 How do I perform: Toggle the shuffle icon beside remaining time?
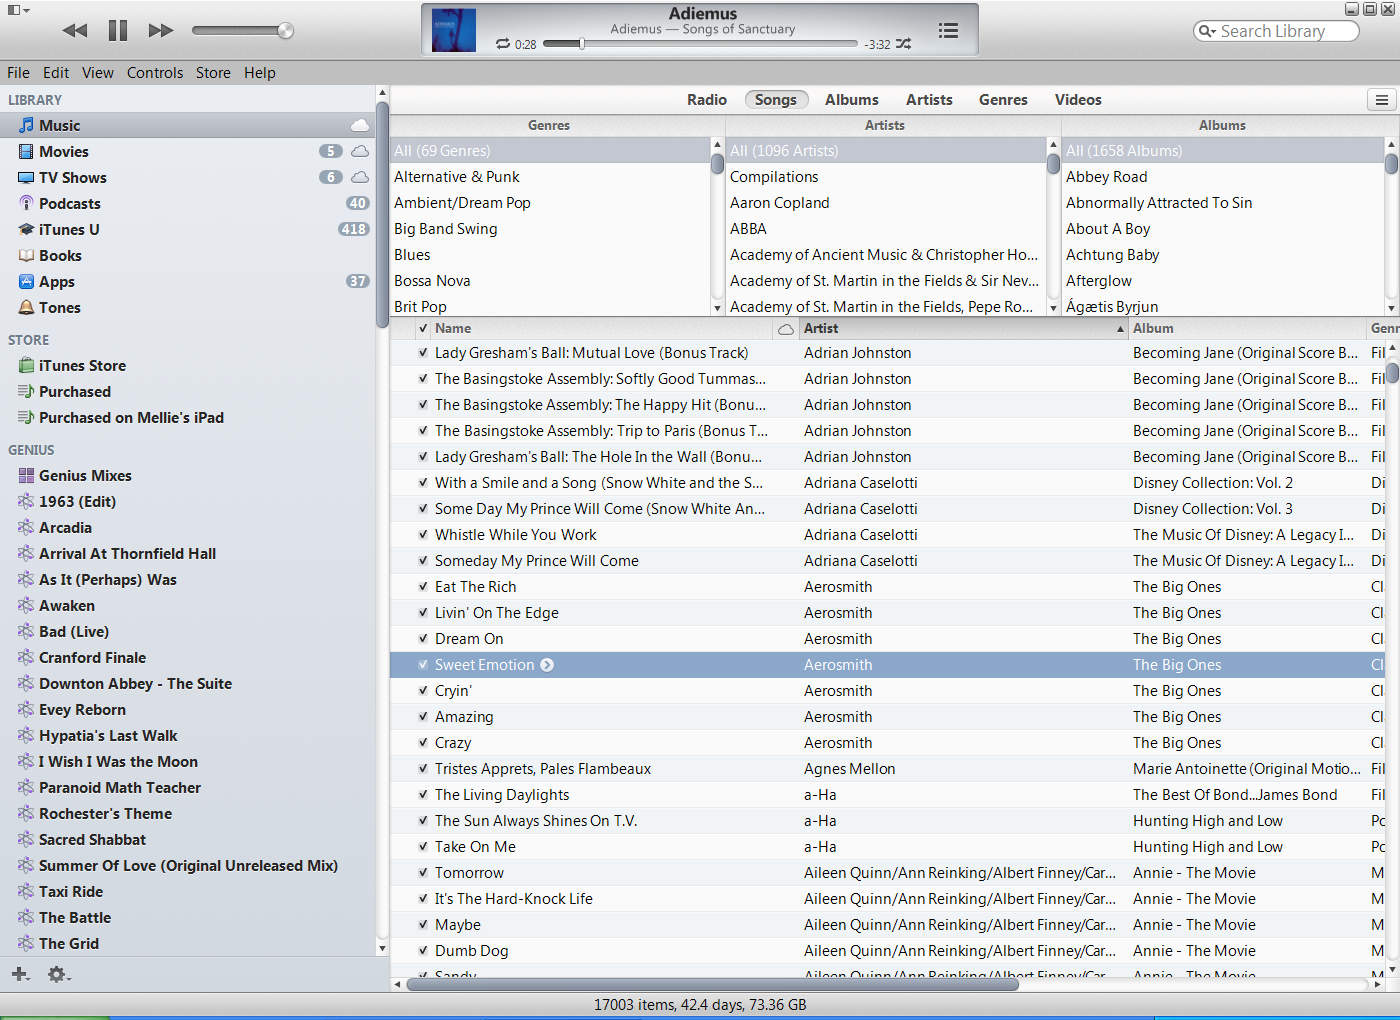(x=904, y=44)
